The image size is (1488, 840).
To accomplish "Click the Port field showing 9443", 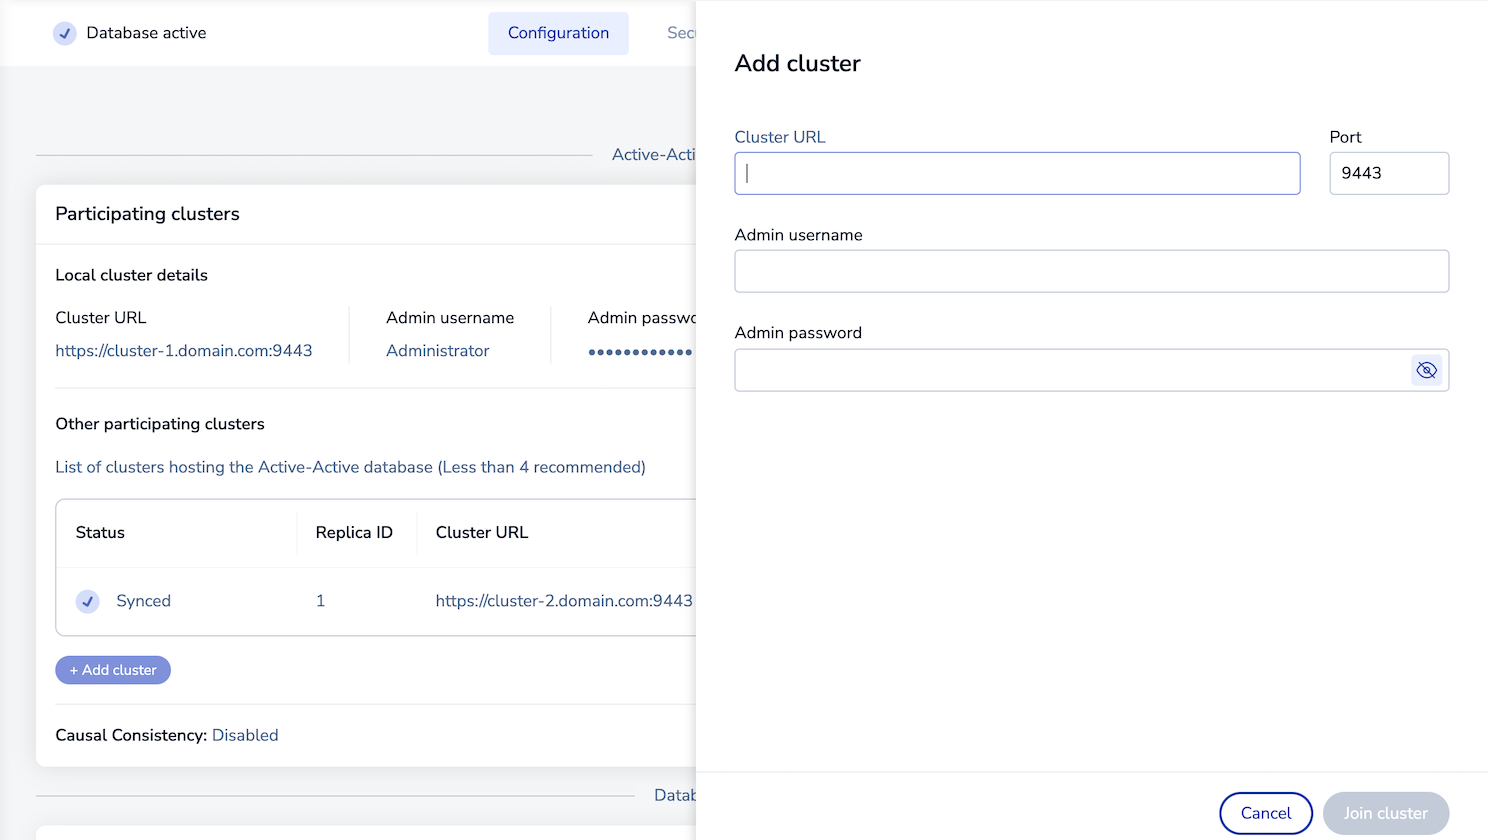I will [1388, 173].
